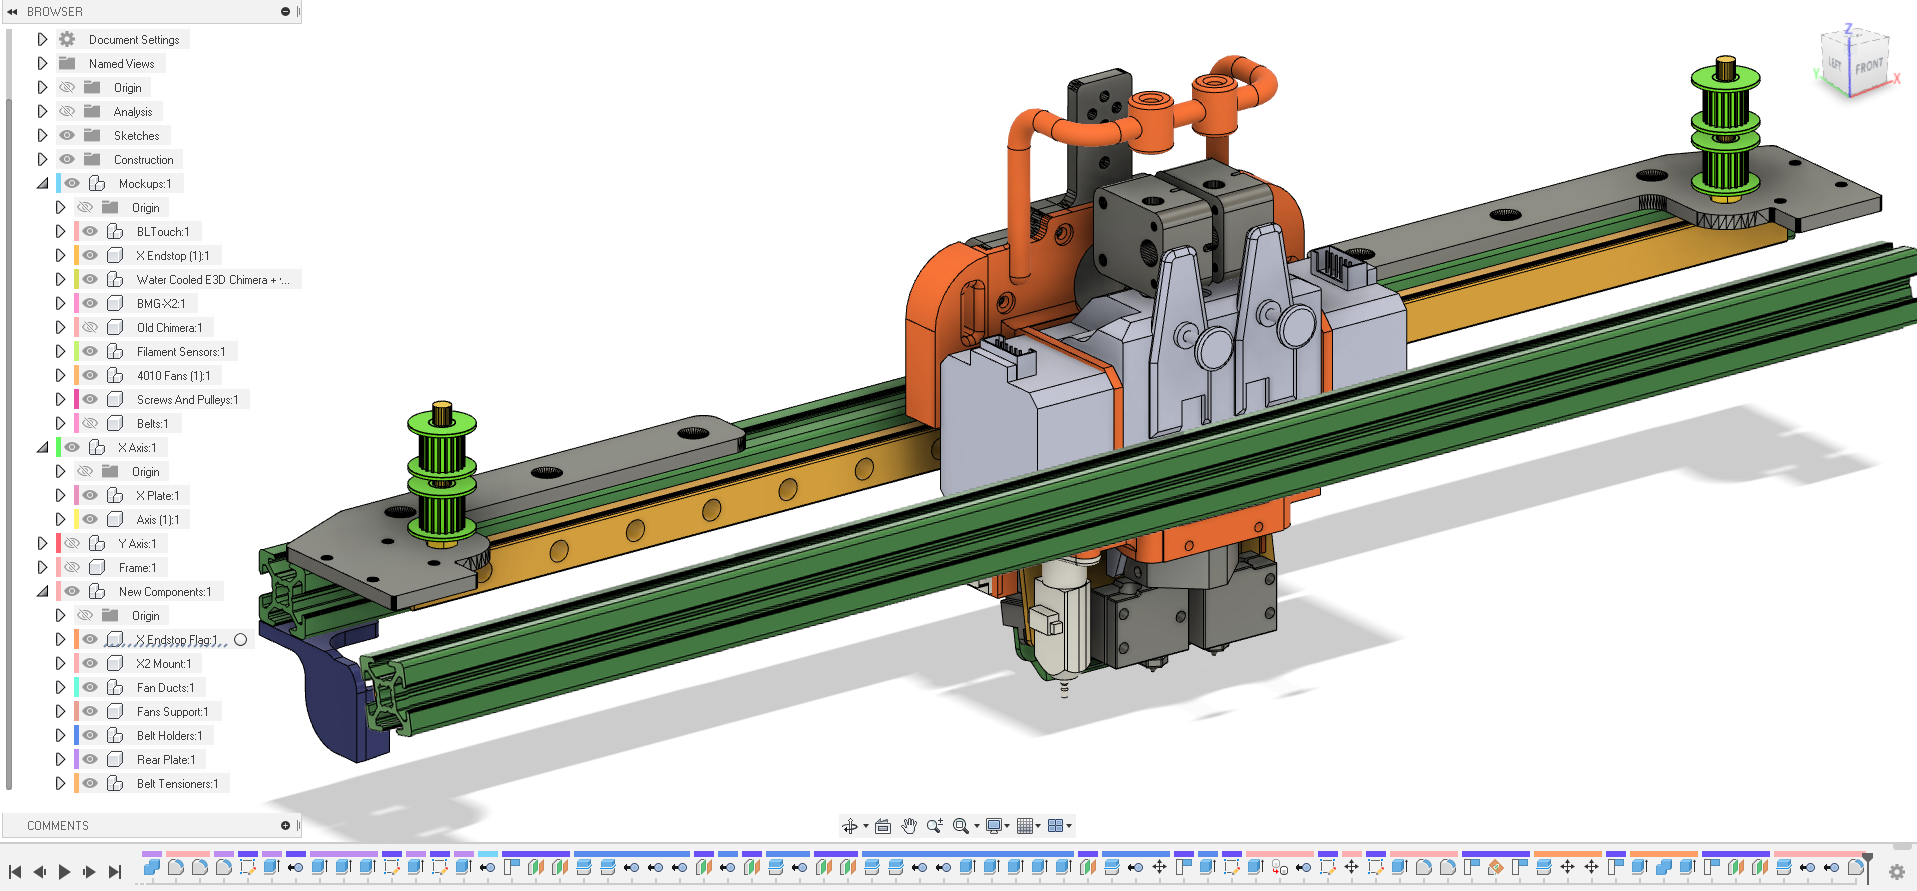Click the timeline end marker handle

1868,866
